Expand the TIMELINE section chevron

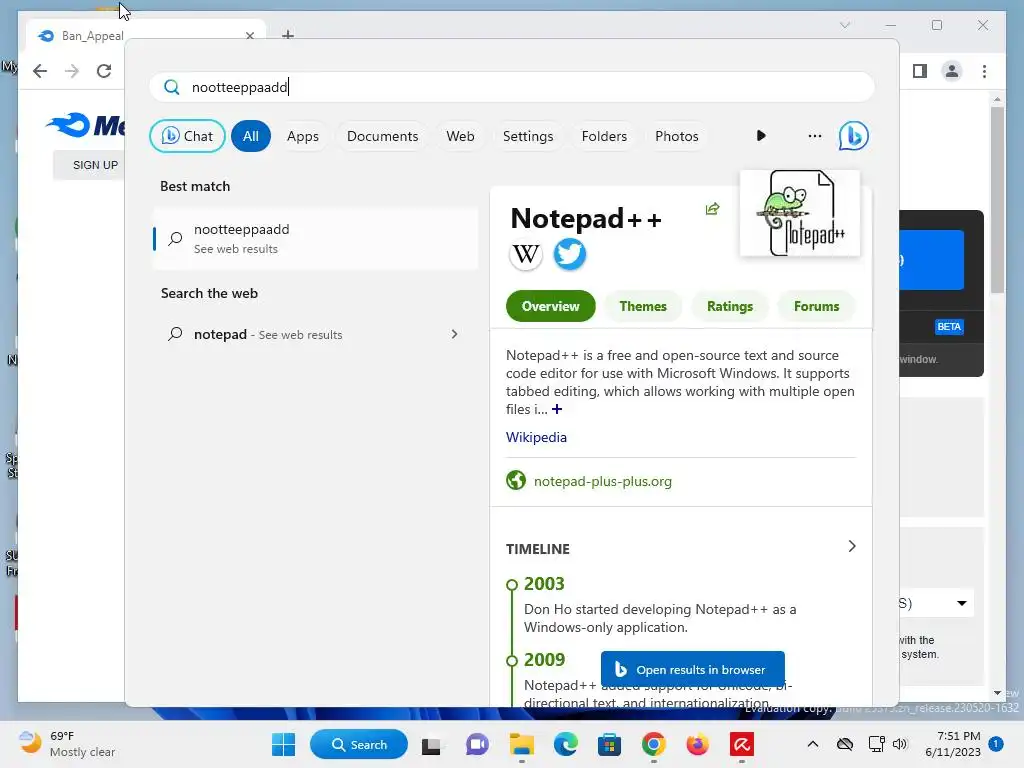[x=852, y=546]
